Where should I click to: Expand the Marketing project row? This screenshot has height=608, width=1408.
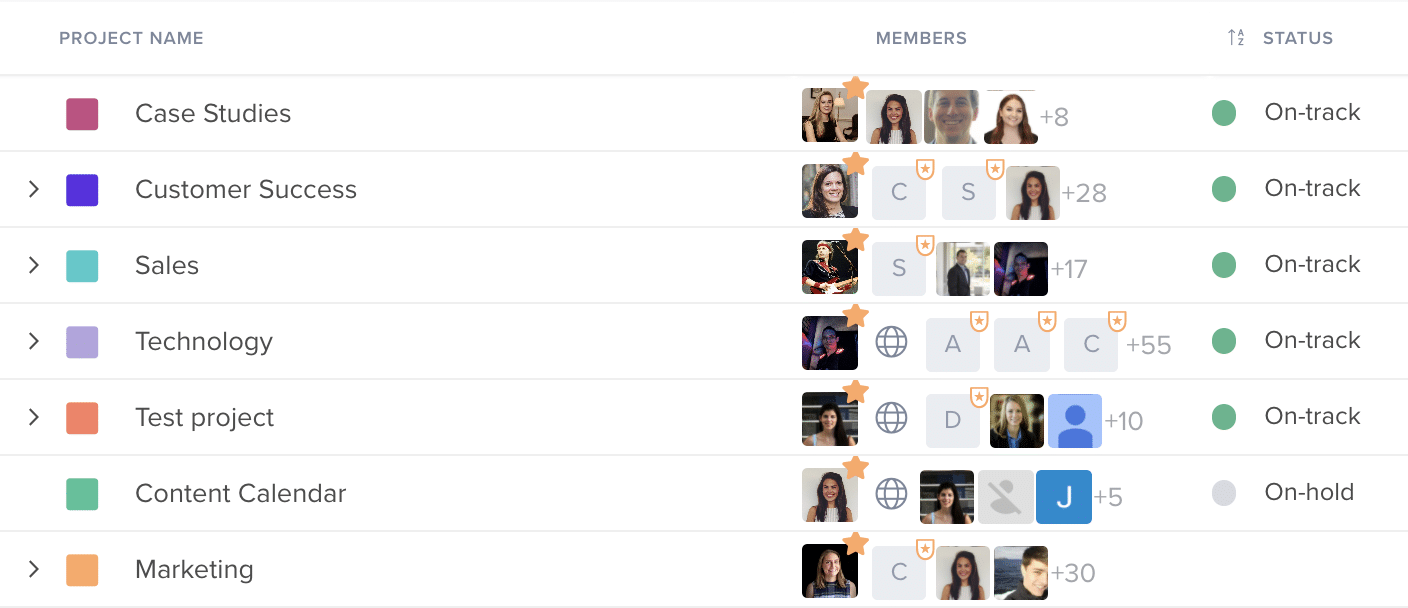pyautogui.click(x=34, y=569)
